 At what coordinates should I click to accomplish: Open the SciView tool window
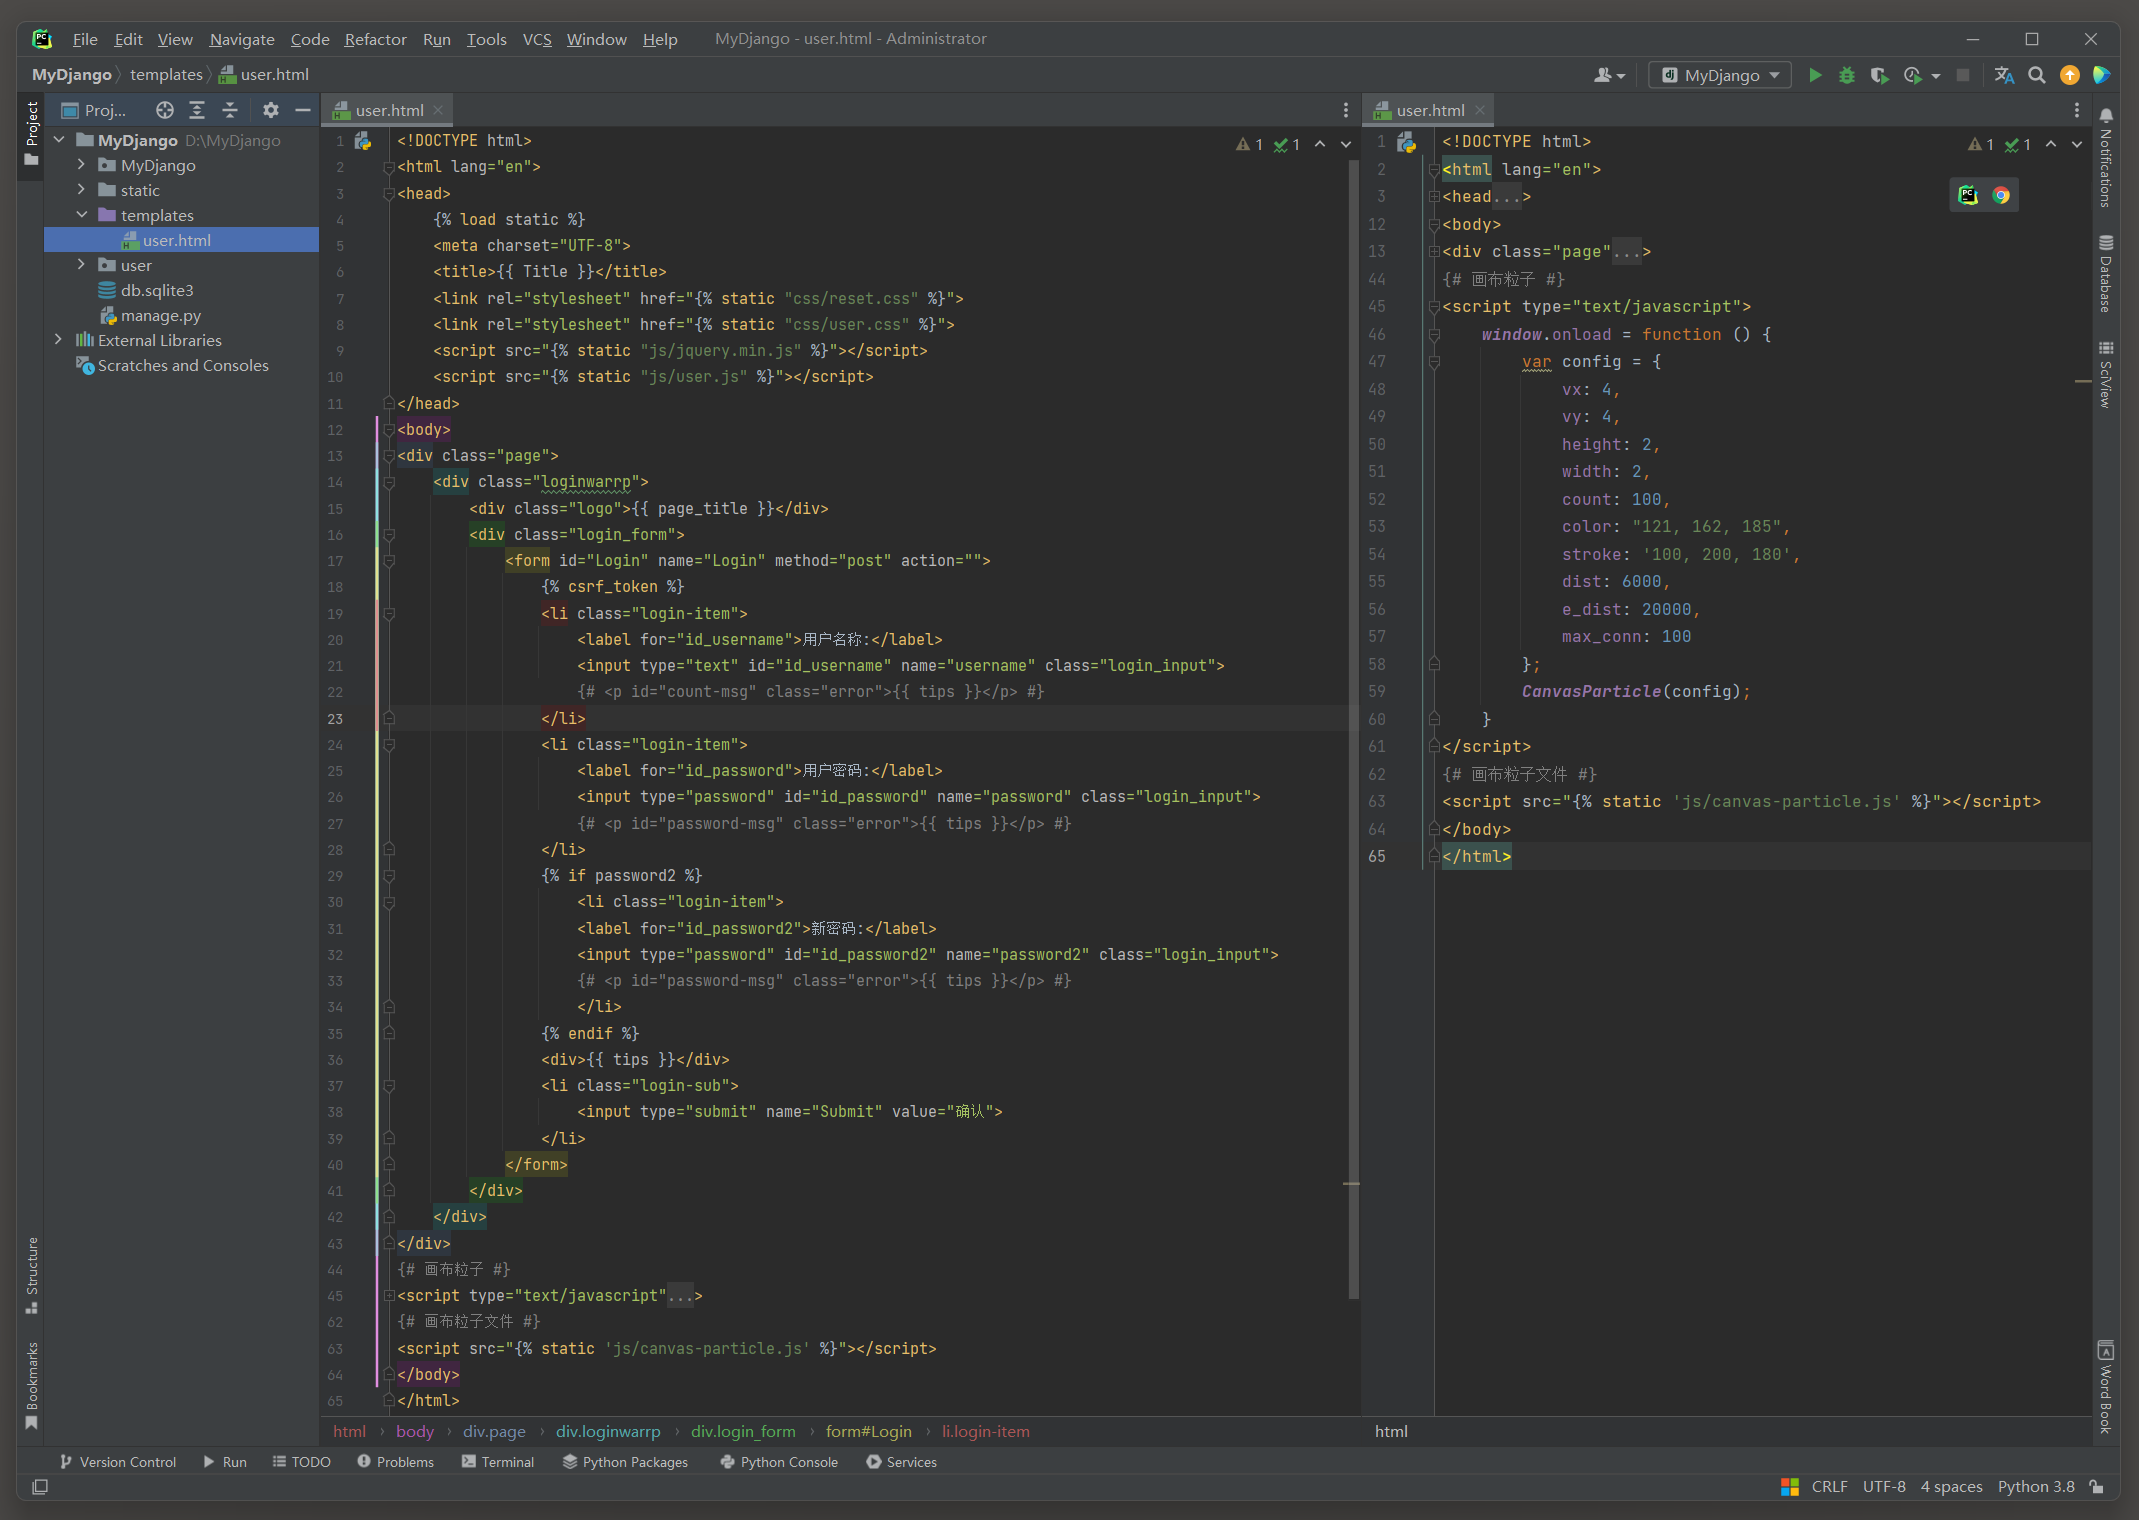pos(2105,374)
